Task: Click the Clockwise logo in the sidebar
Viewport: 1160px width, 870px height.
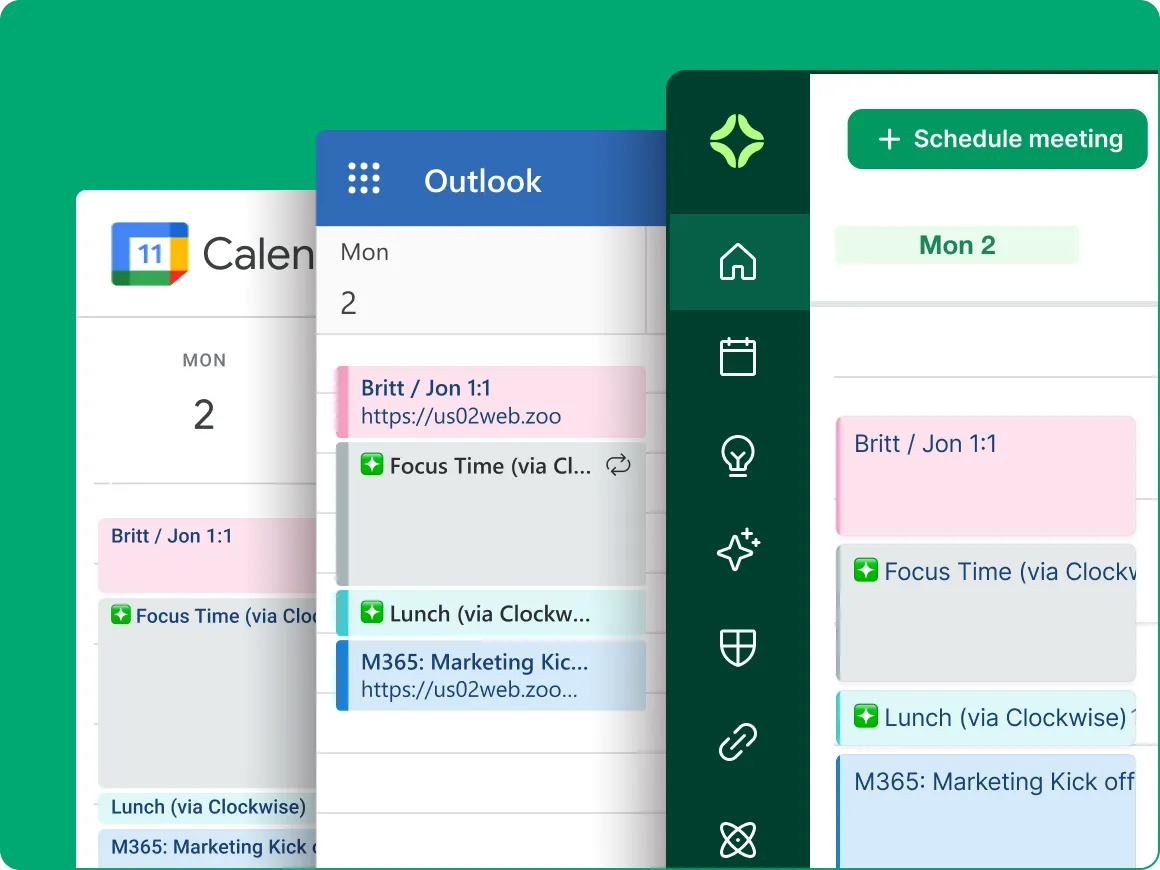Action: (737, 141)
